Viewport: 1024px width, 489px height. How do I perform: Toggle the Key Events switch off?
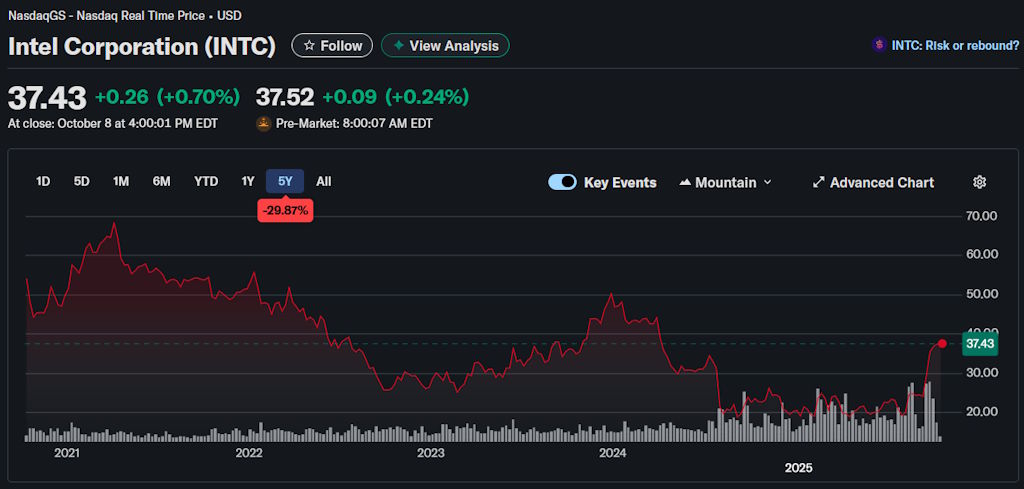562,182
